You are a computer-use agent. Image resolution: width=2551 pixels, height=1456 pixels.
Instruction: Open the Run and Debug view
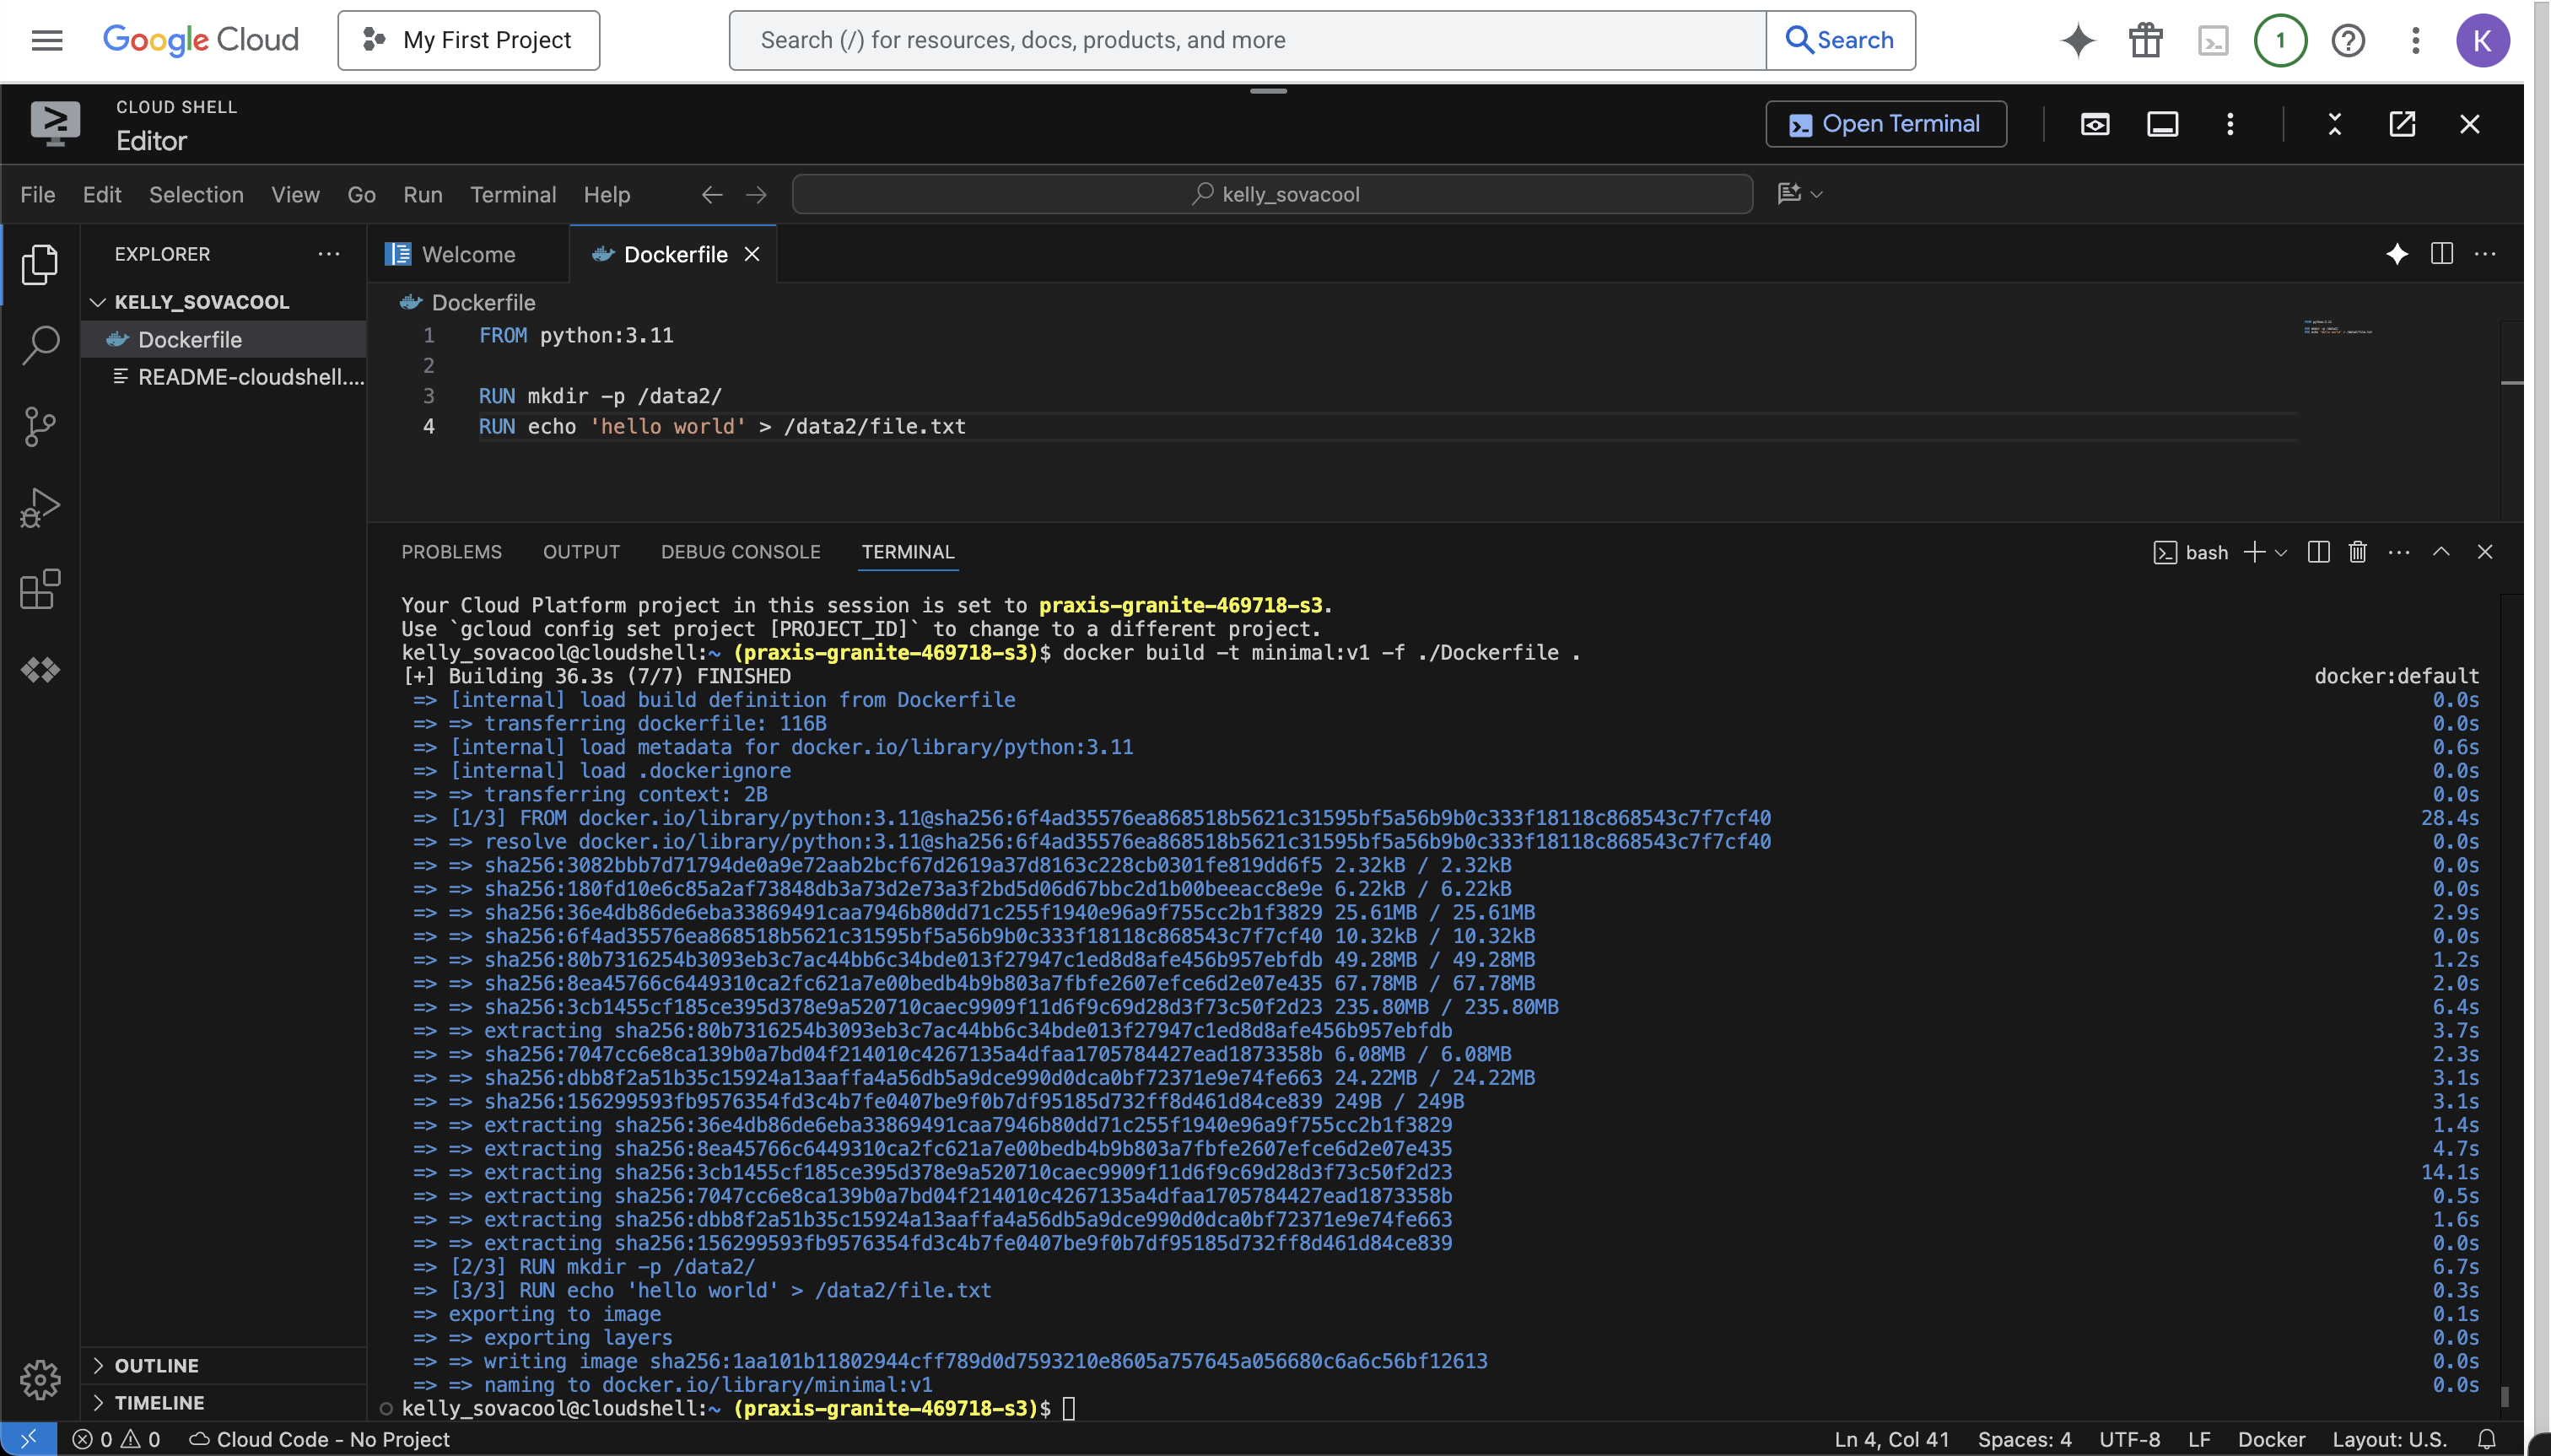pos(40,508)
